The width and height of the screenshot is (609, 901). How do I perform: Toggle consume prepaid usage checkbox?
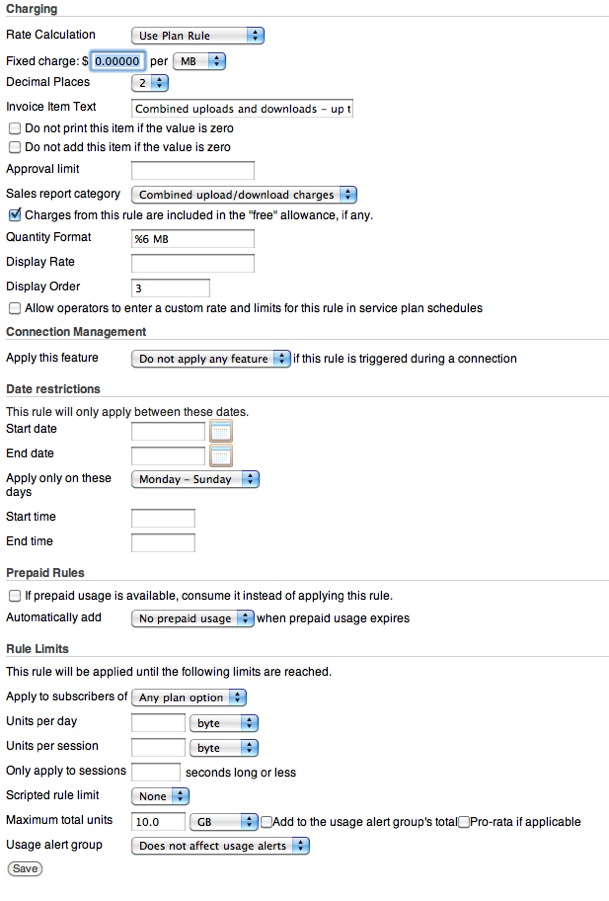[14, 596]
